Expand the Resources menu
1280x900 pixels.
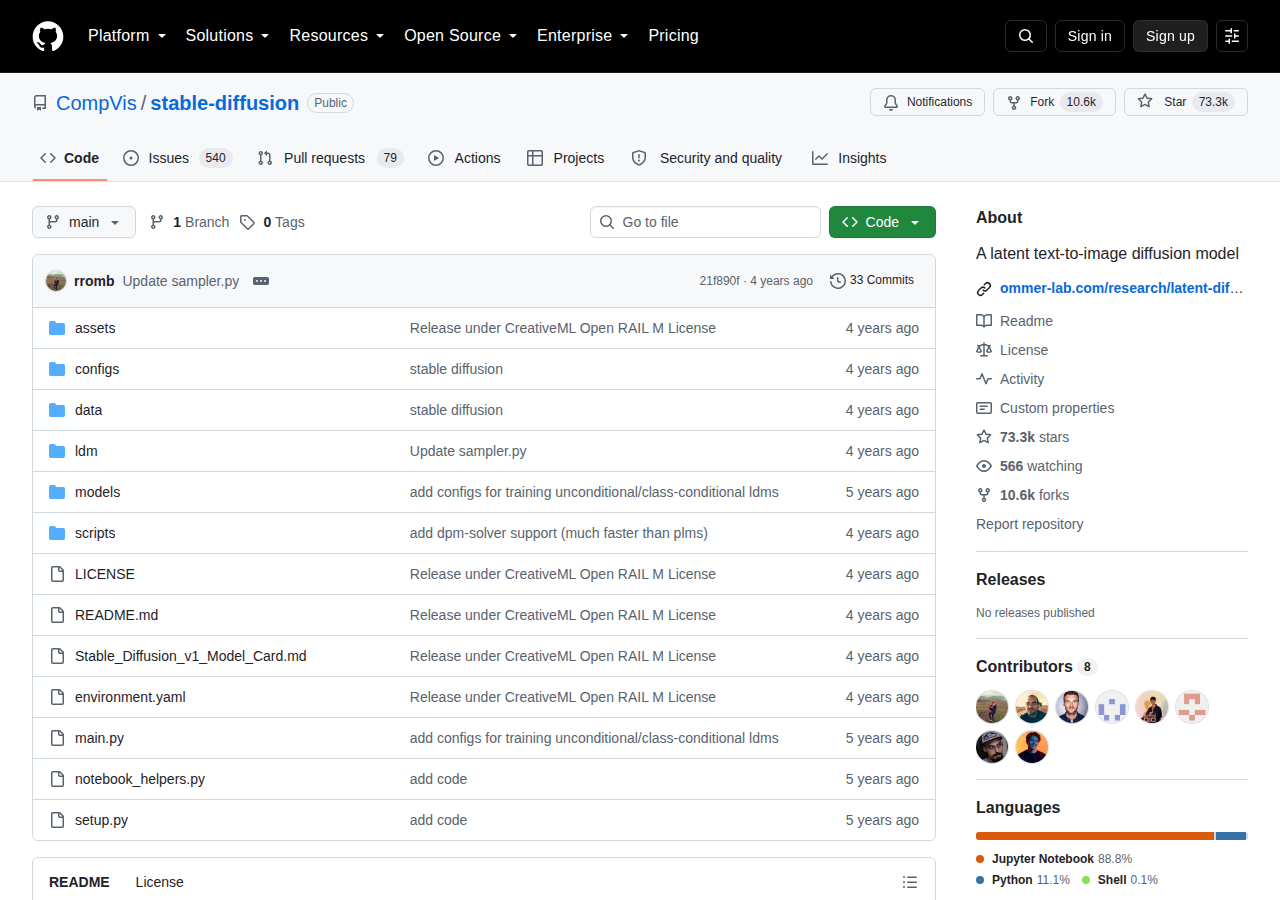pos(337,36)
